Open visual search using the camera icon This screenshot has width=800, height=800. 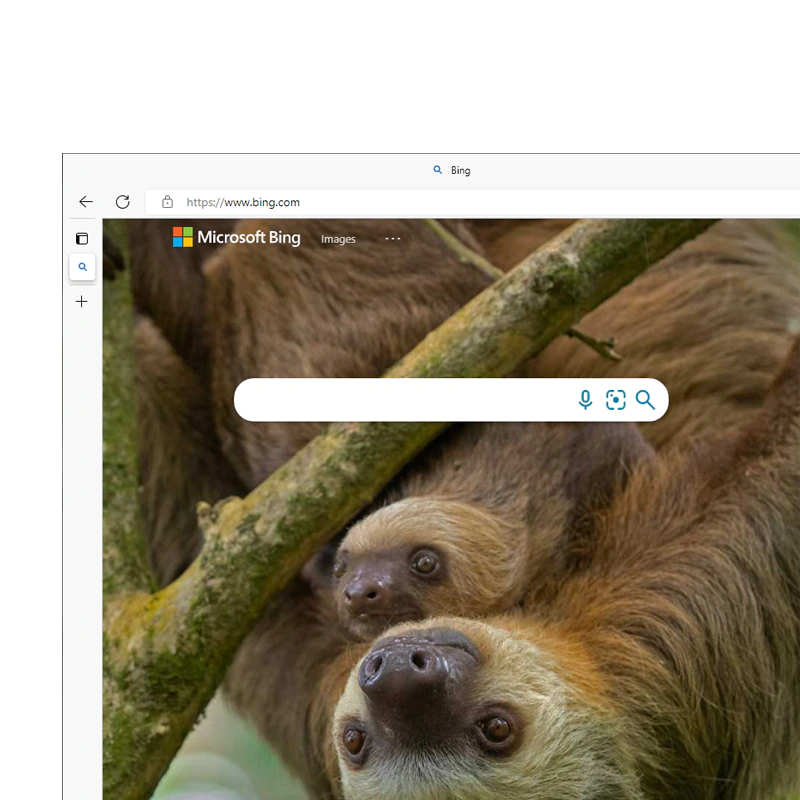[x=616, y=399]
